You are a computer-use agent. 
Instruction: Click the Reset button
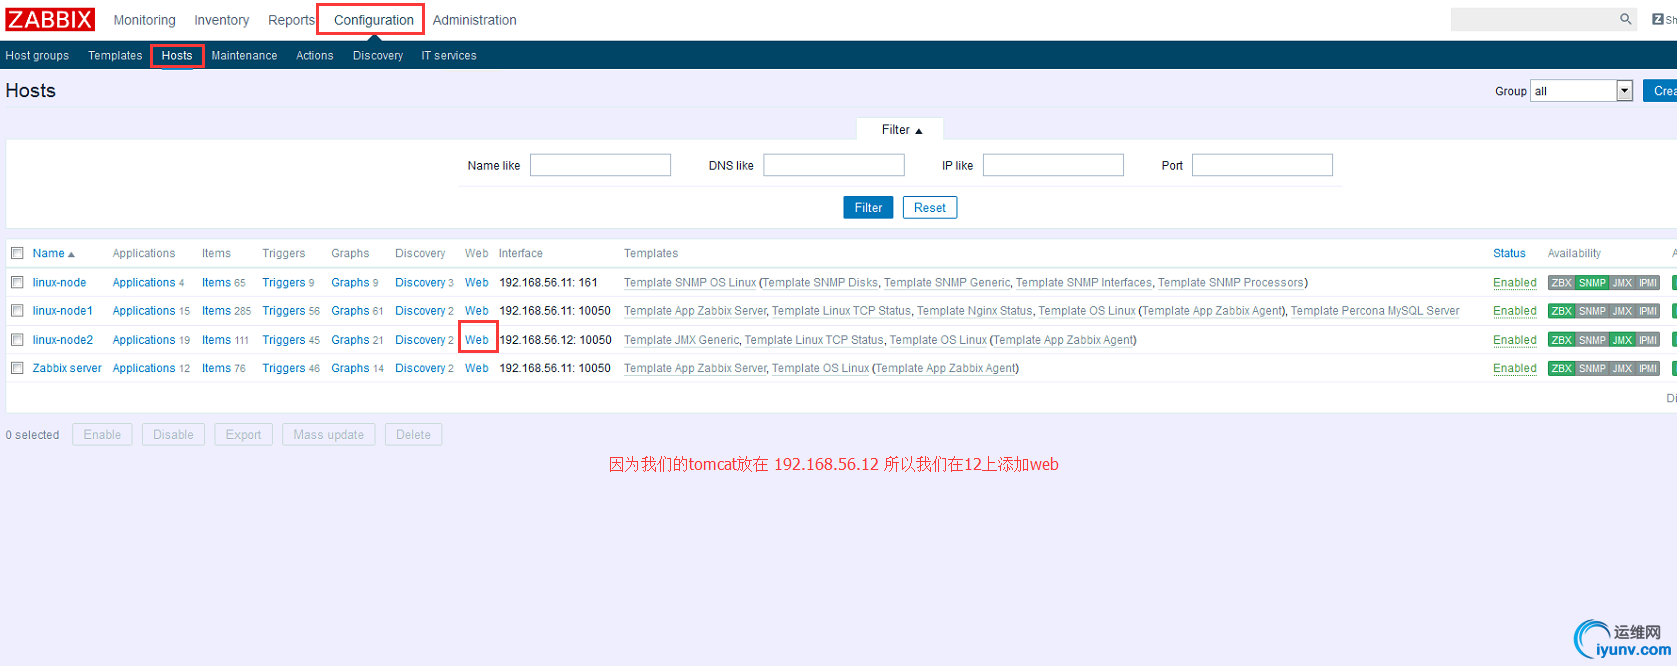coord(929,207)
